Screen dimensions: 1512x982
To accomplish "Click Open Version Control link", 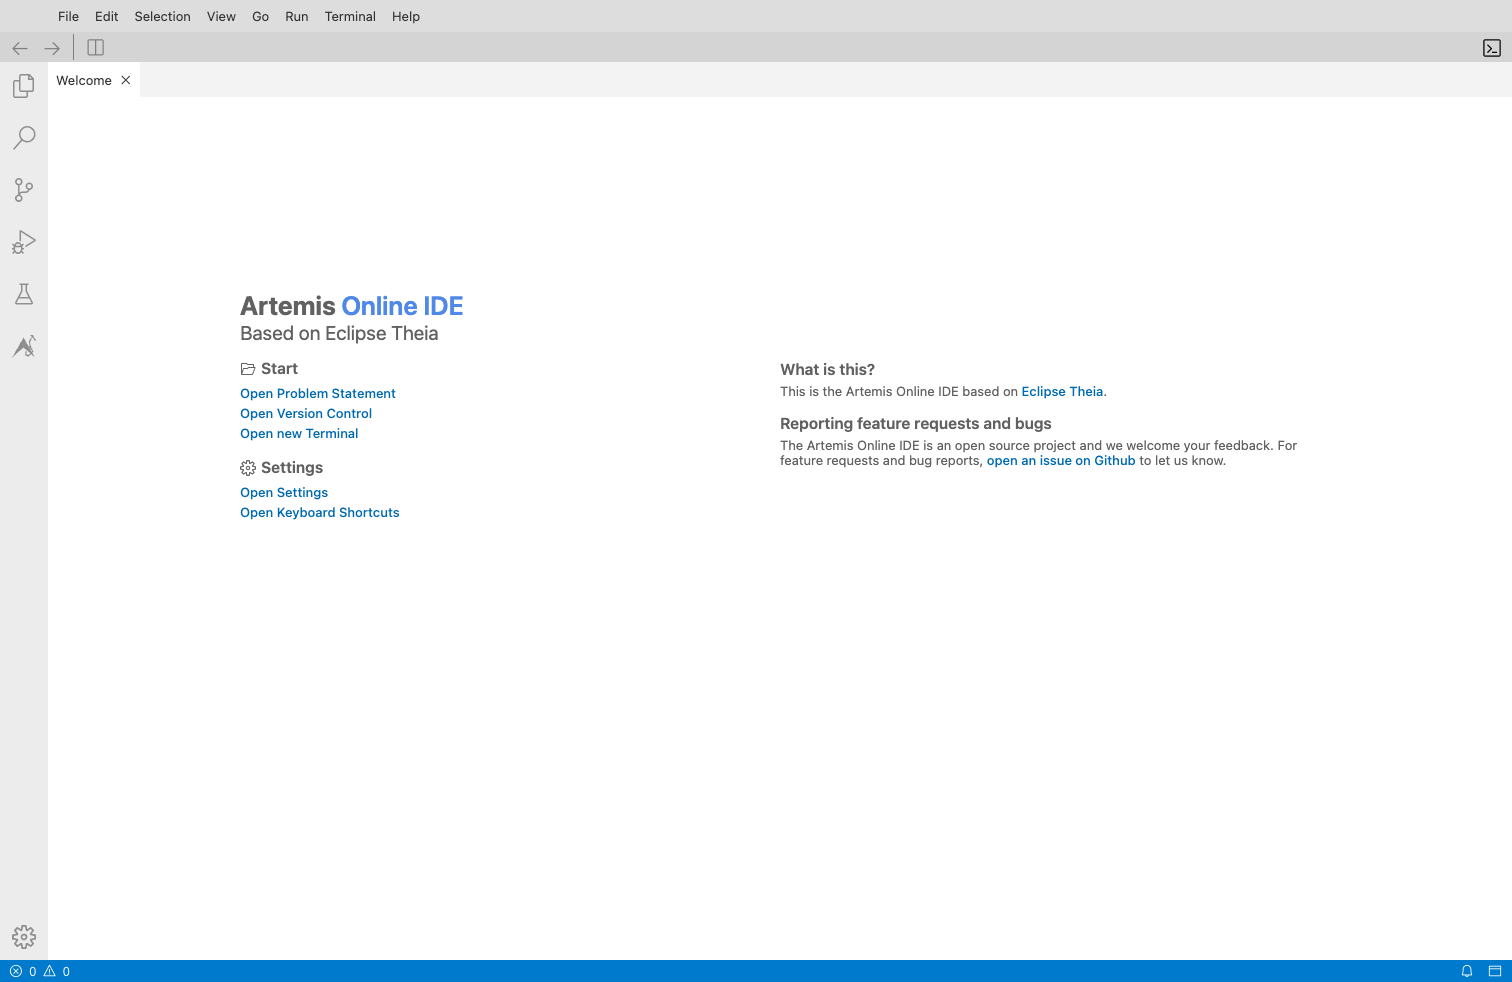I will [306, 413].
